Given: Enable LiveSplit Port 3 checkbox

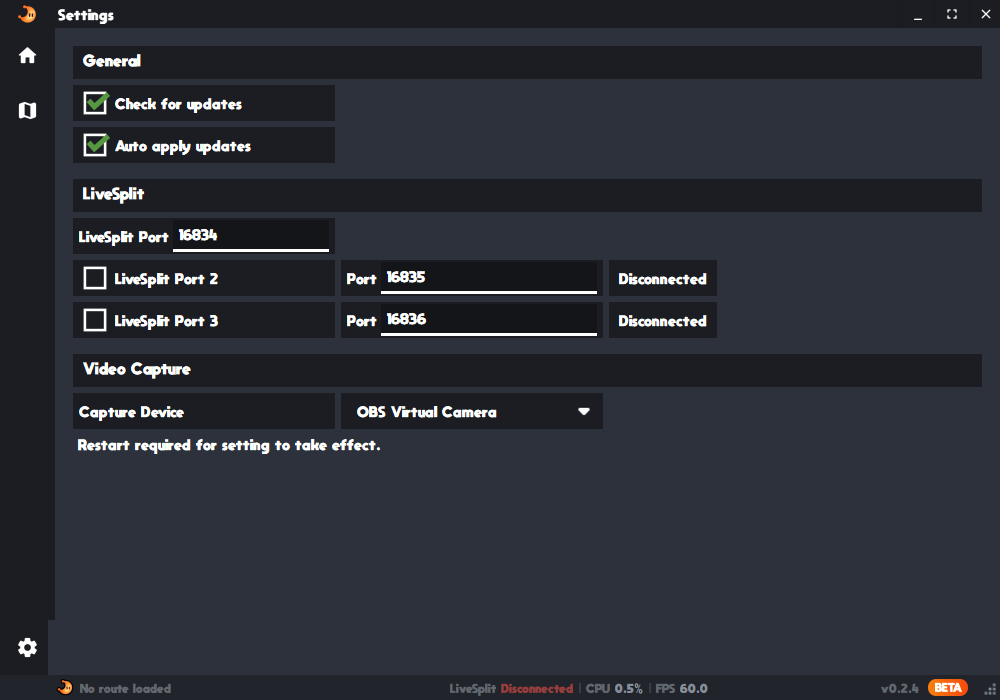Looking at the screenshot, I should [x=95, y=320].
